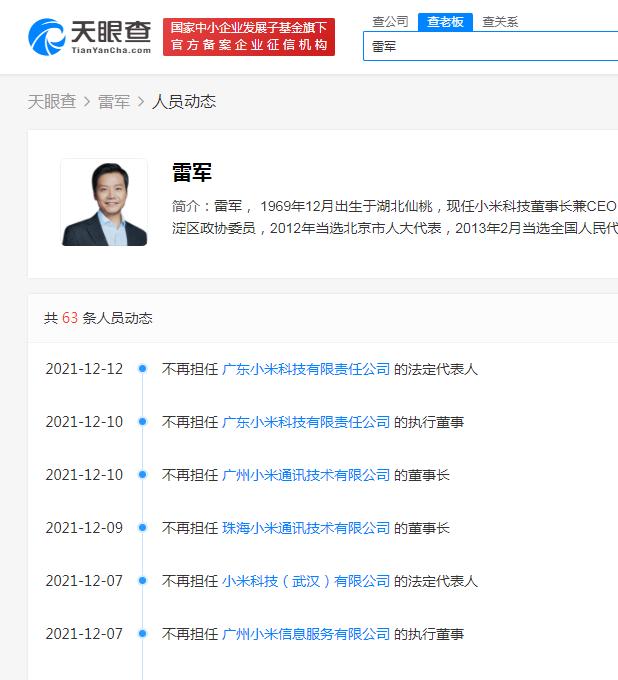Click the search field containing 雷军
Image resolution: width=618 pixels, height=680 pixels.
pyautogui.click(x=490, y=46)
